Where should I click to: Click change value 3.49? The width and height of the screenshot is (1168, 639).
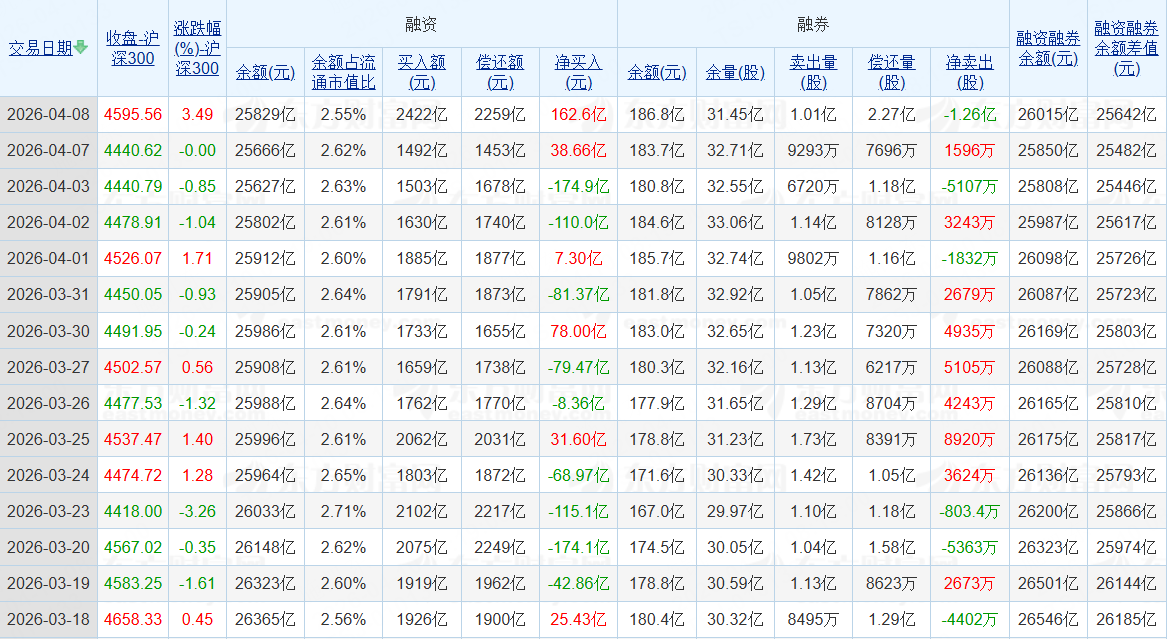(197, 115)
